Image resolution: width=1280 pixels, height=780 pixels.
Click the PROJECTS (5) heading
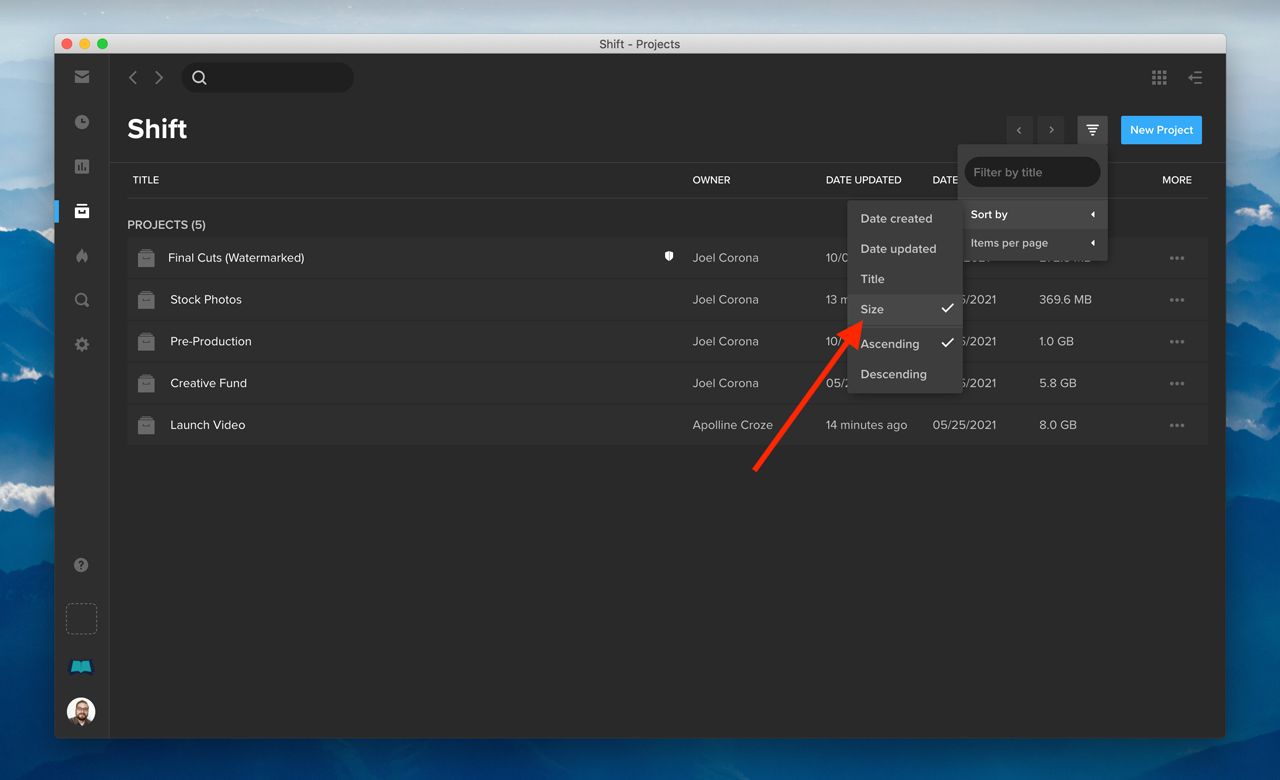pos(166,225)
